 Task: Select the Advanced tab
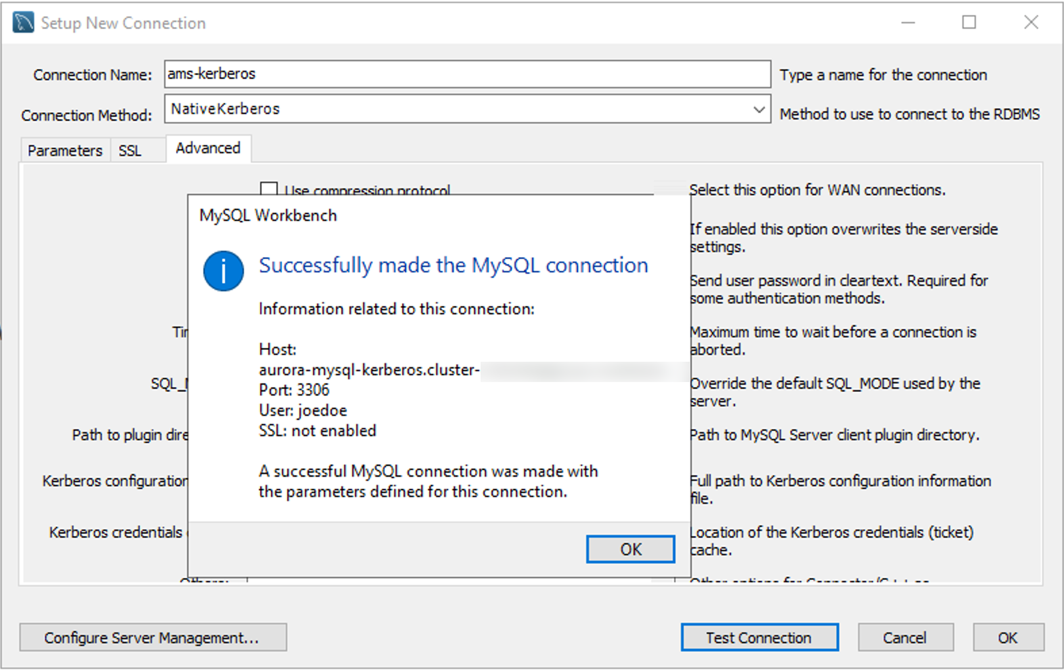208,148
